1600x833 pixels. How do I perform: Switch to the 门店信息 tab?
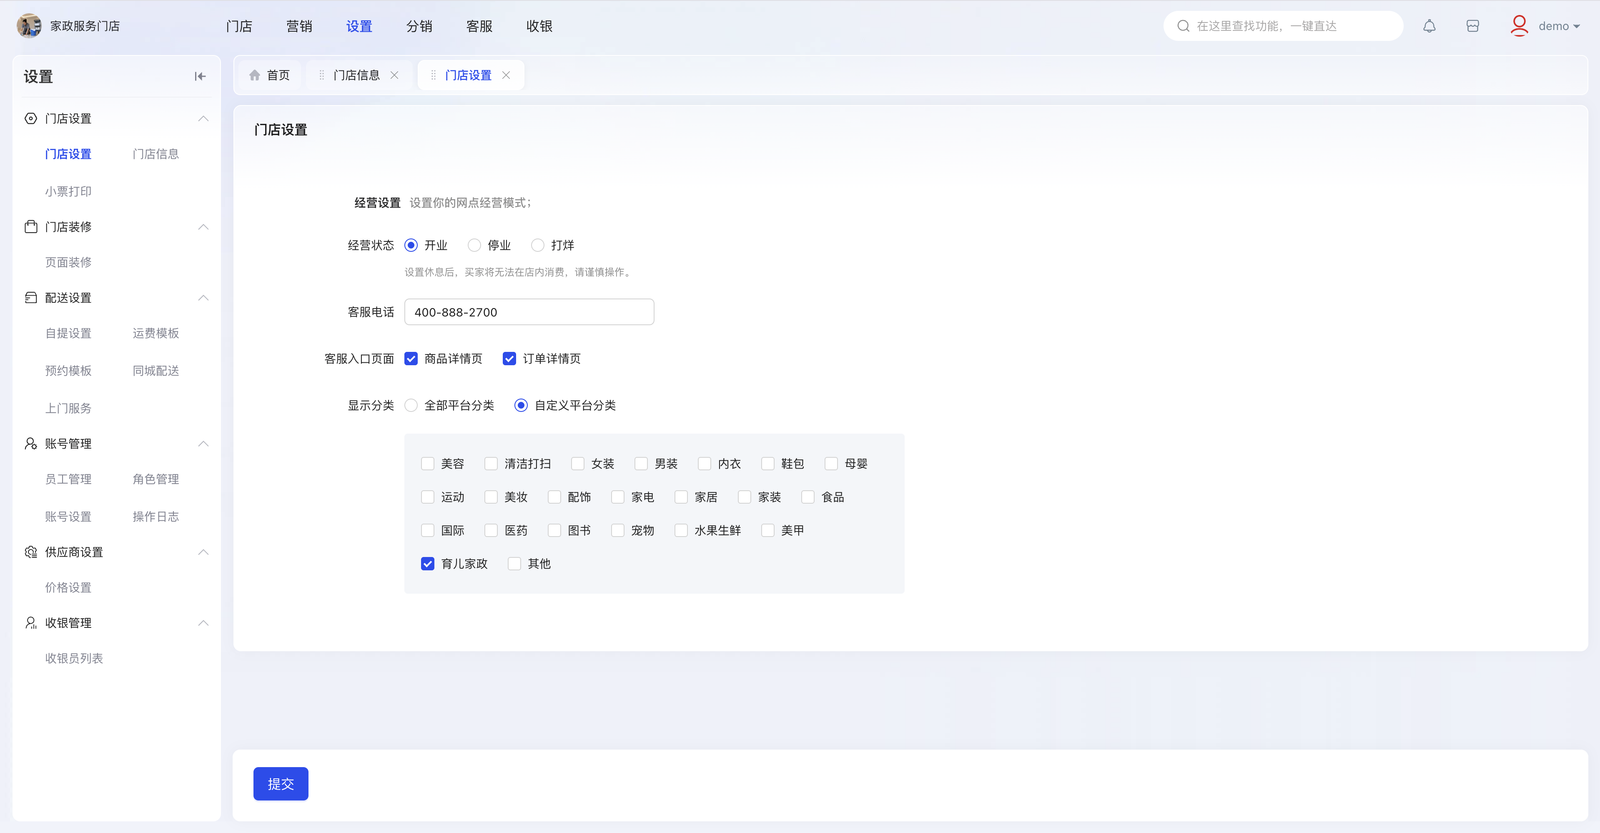tap(356, 75)
